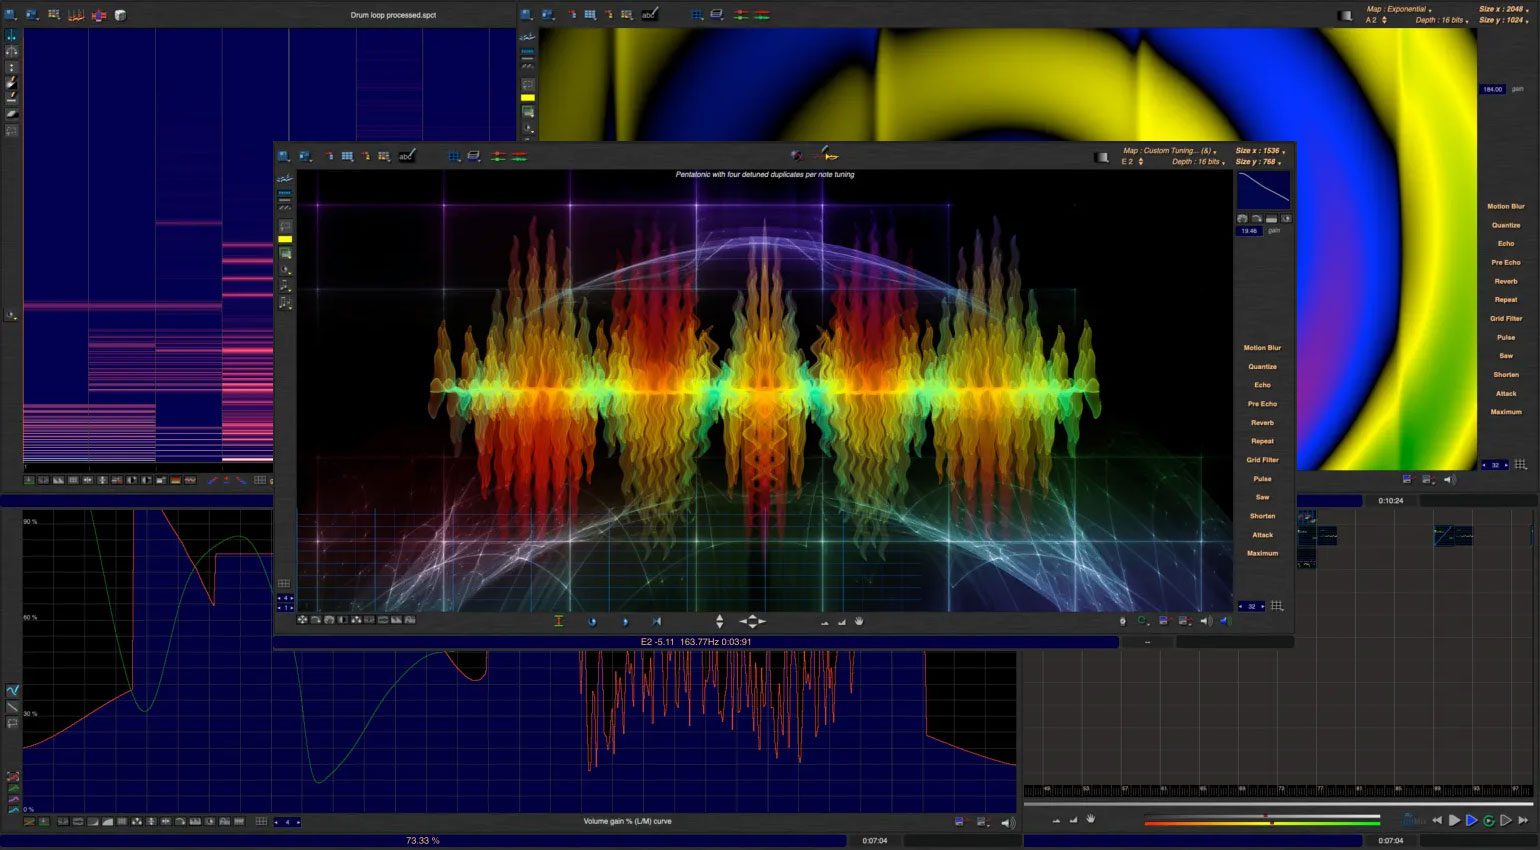Select the vertical I-beam selection tool
Image resolution: width=1540 pixels, height=850 pixels.
(x=558, y=622)
